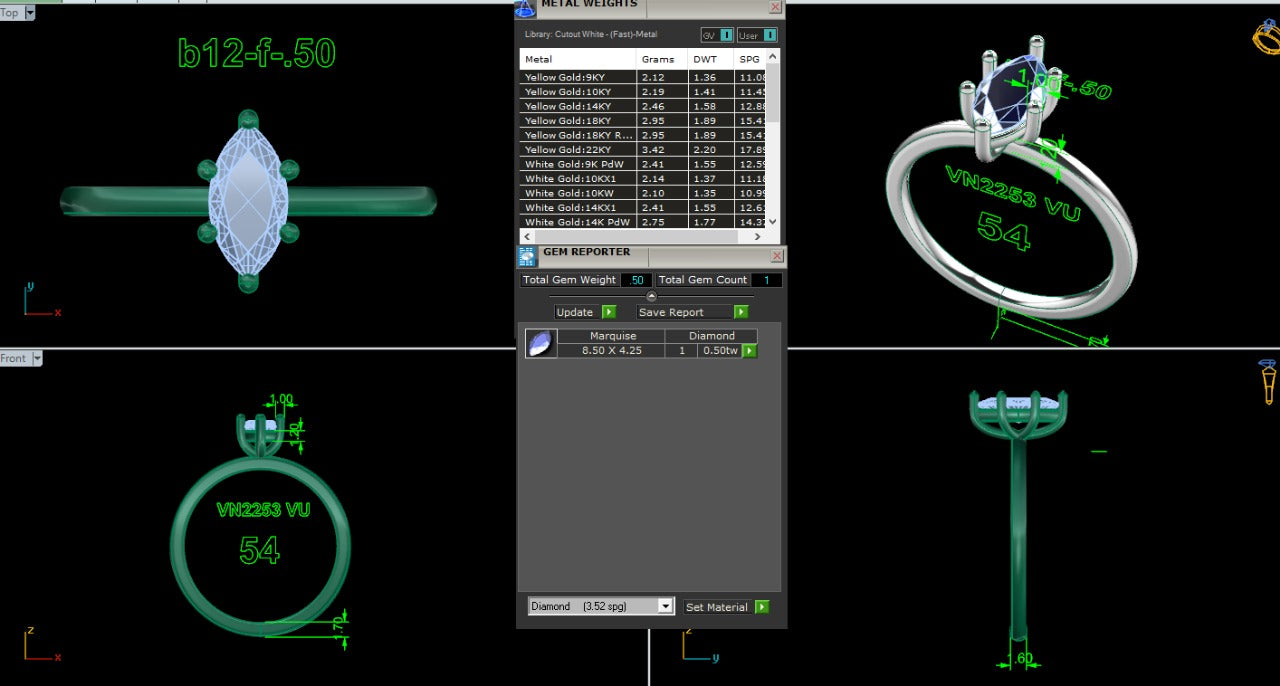Select the Yellow Gold:18KY row
The width and height of the screenshot is (1280, 686).
coord(642,120)
